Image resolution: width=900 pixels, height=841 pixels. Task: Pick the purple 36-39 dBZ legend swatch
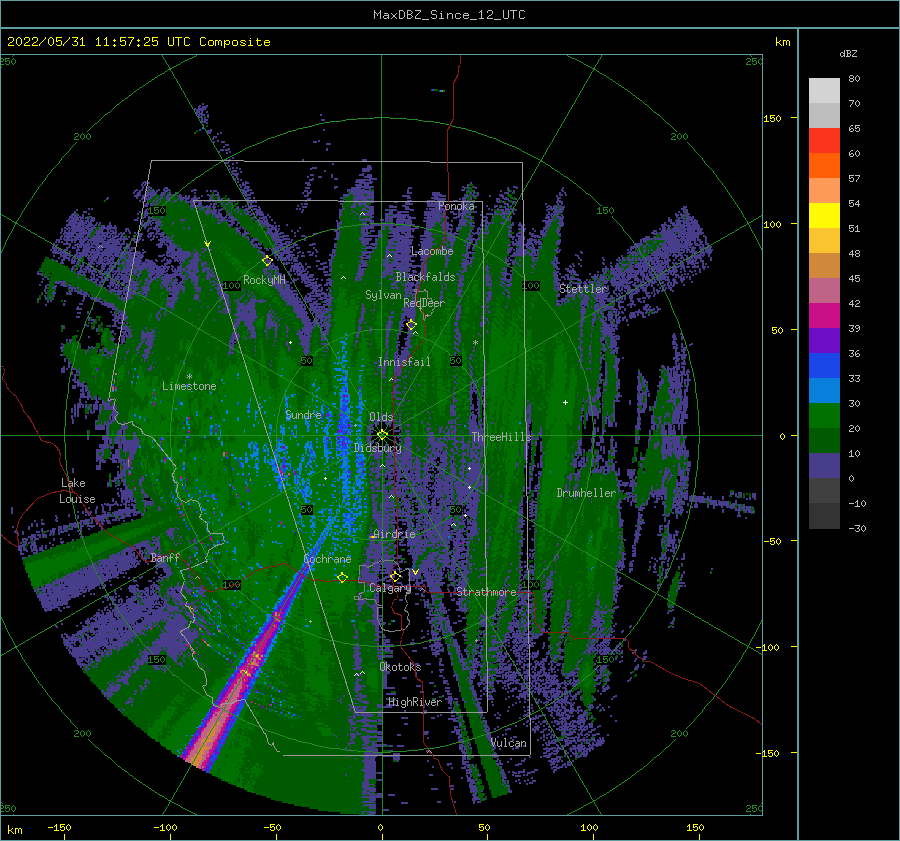coord(824,340)
